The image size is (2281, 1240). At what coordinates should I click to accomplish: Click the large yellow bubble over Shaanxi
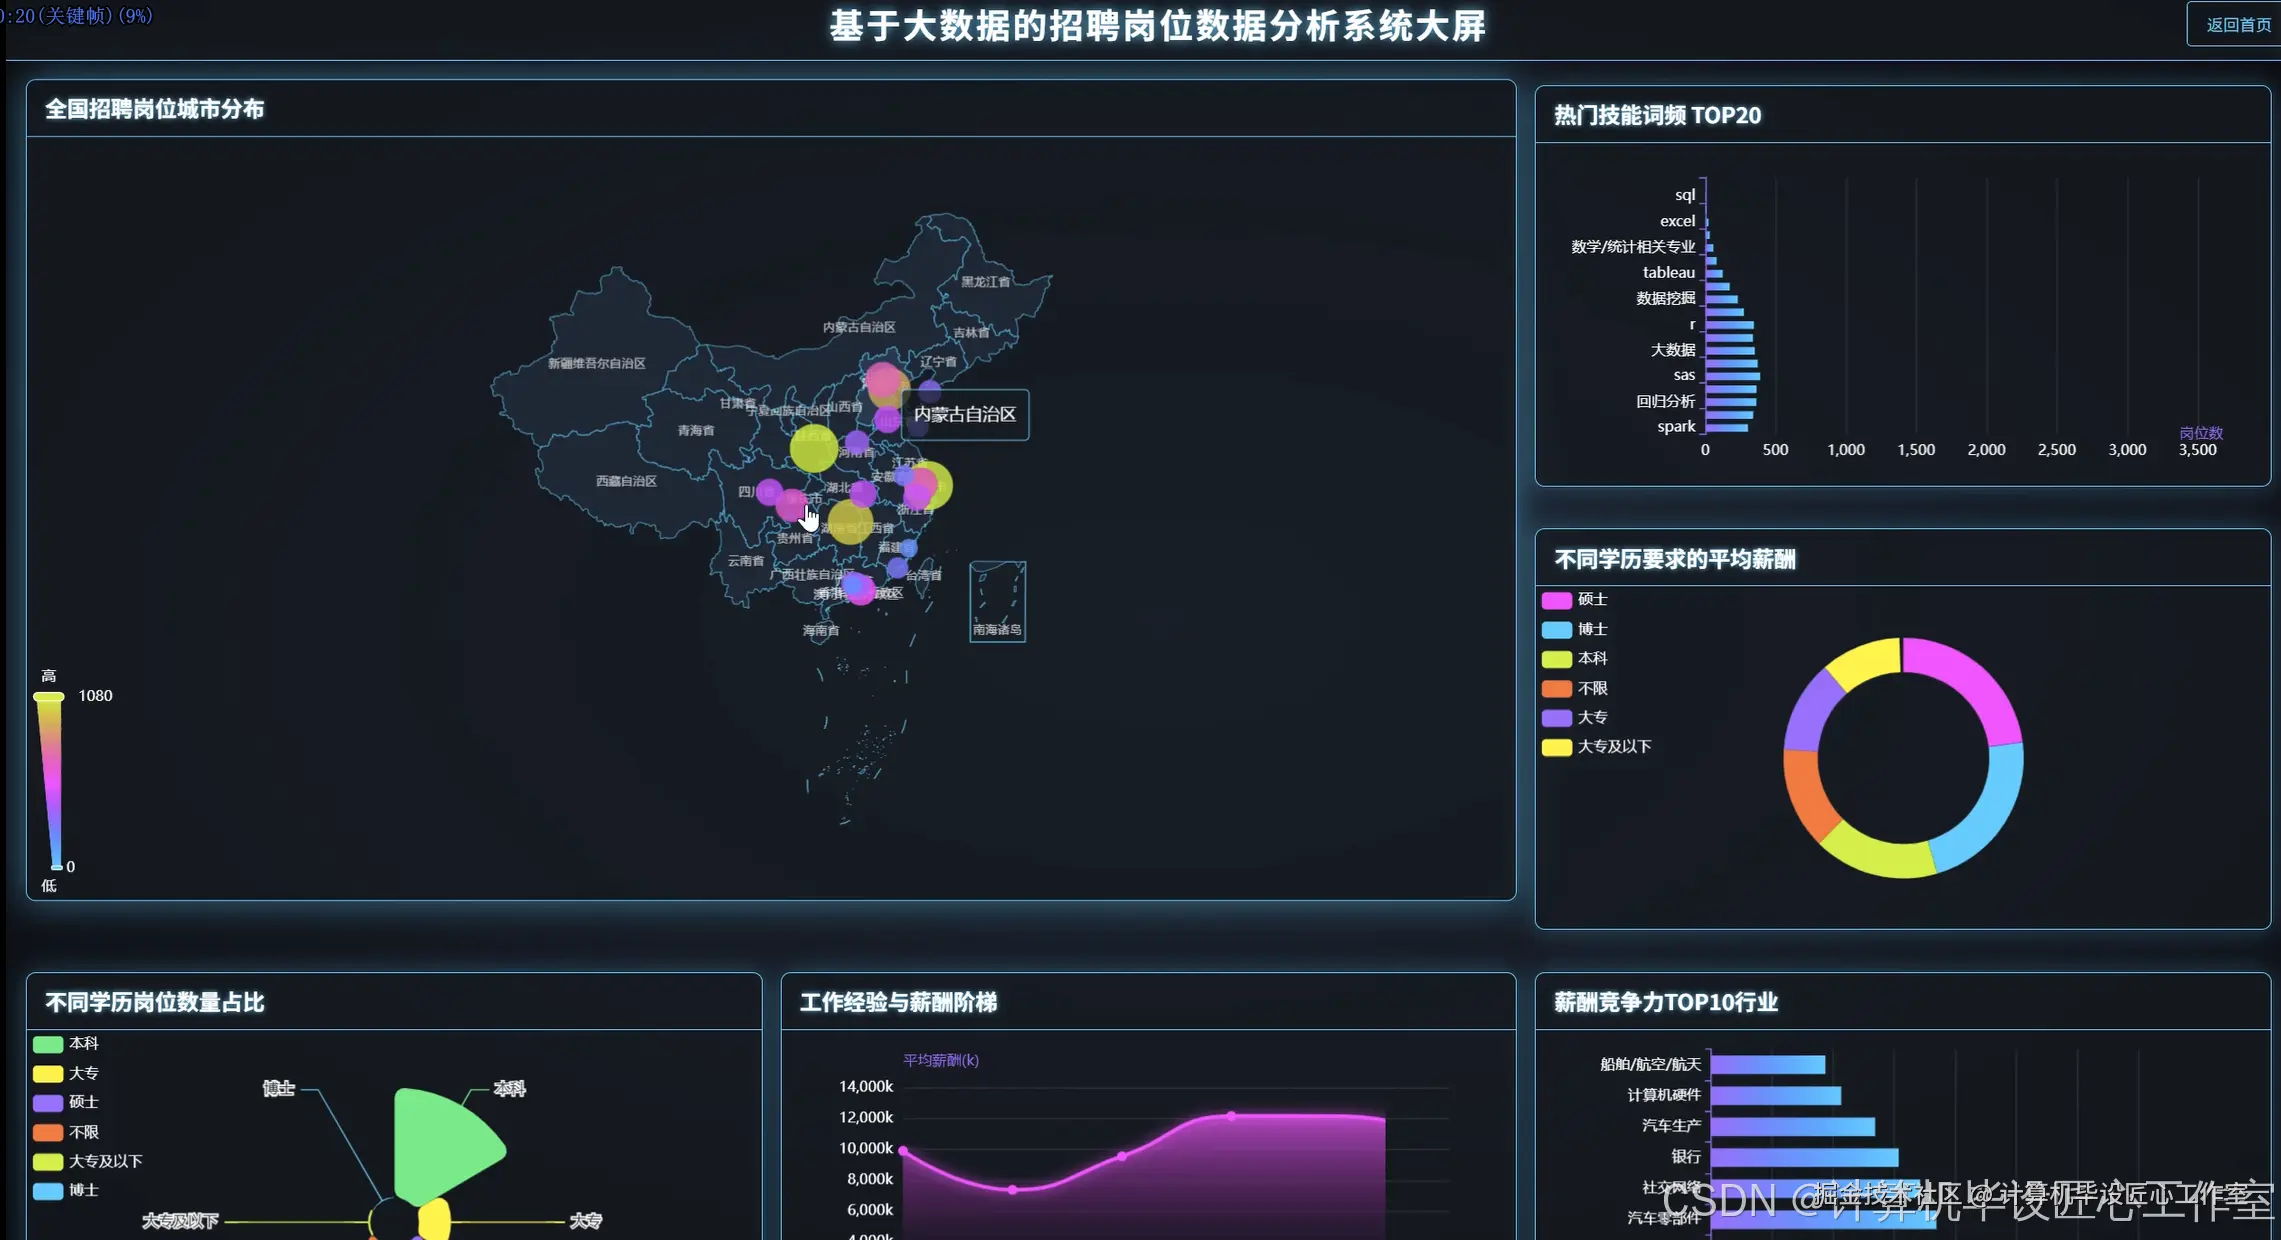click(813, 448)
